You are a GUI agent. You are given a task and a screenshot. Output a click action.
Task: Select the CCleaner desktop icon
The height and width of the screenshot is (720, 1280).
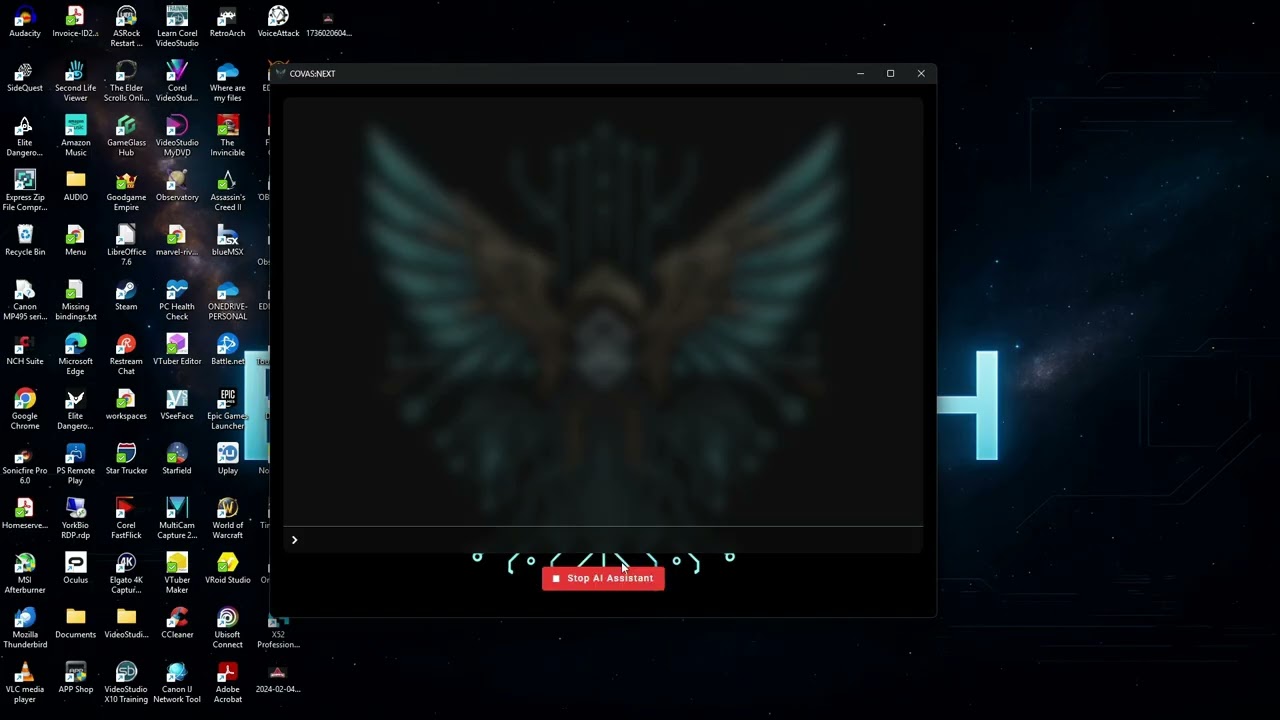coord(177,623)
